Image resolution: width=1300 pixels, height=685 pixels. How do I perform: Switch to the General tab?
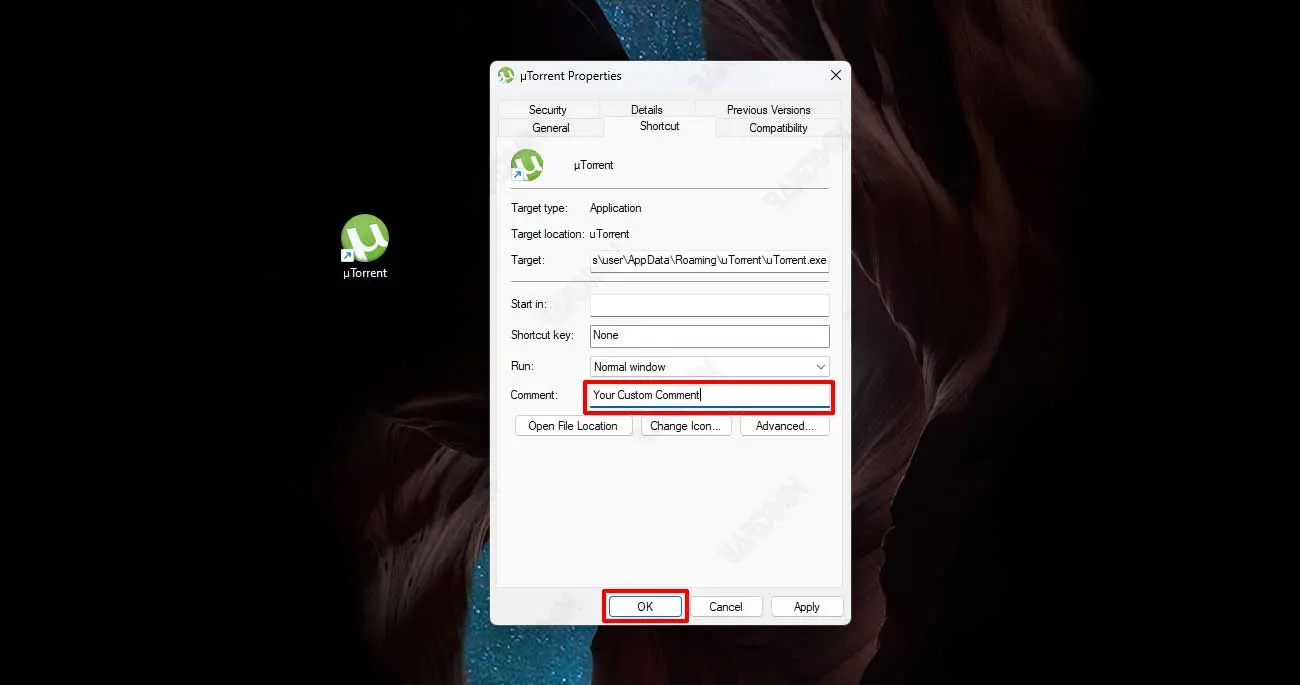[550, 128]
